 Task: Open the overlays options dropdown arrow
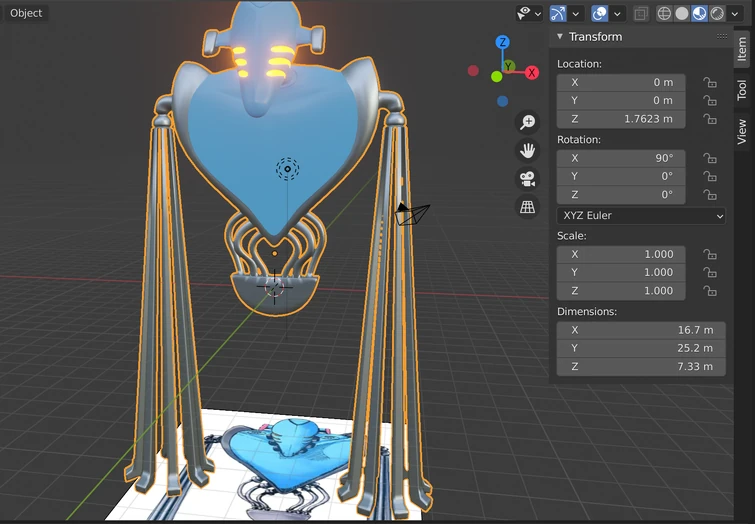point(618,13)
